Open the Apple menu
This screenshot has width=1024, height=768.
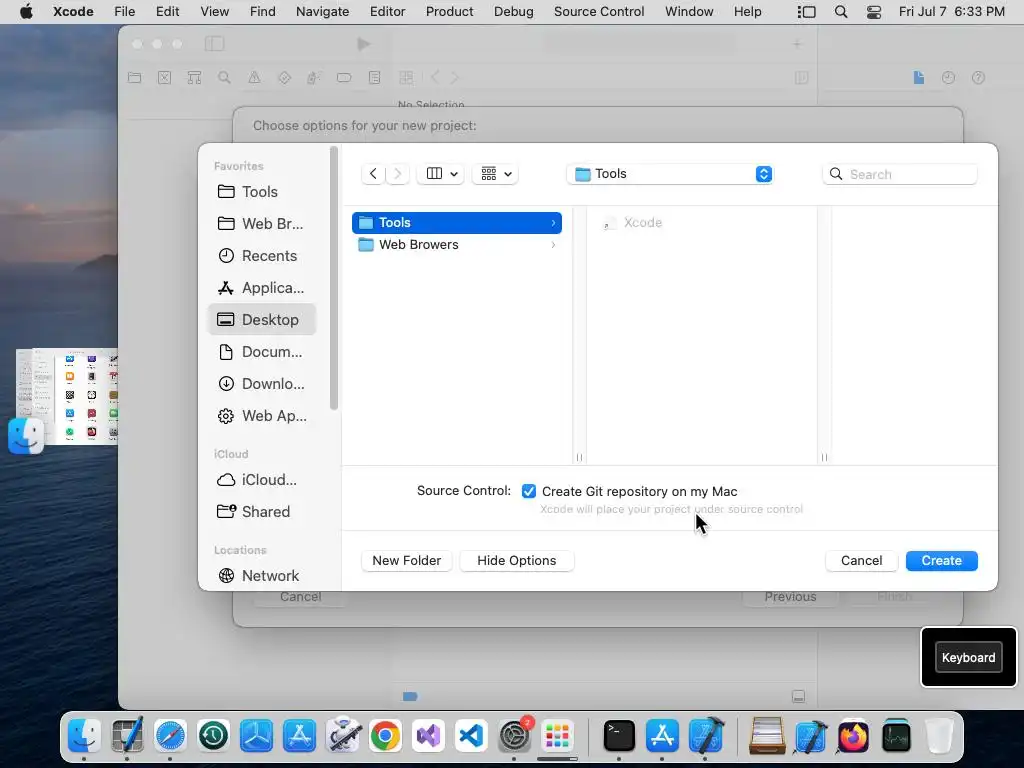(26, 12)
